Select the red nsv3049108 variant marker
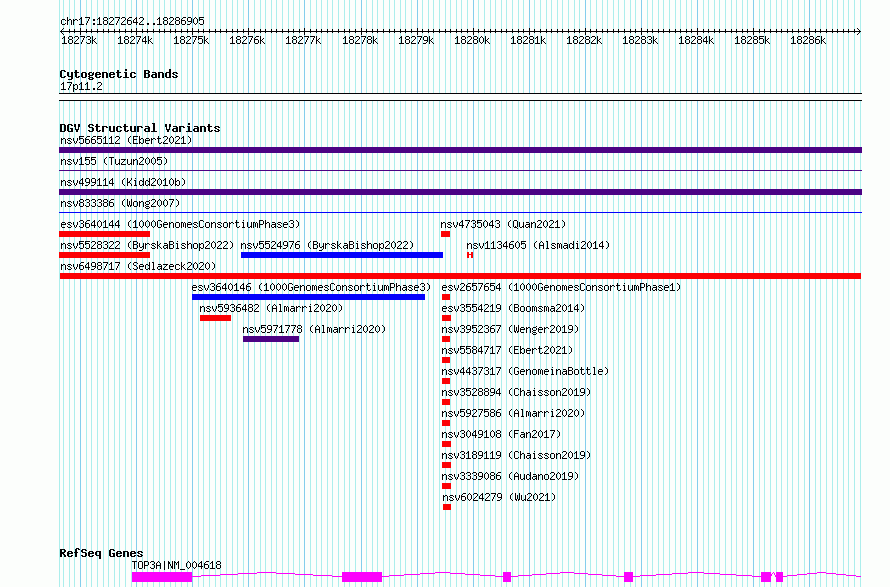890x587 pixels. (446, 444)
